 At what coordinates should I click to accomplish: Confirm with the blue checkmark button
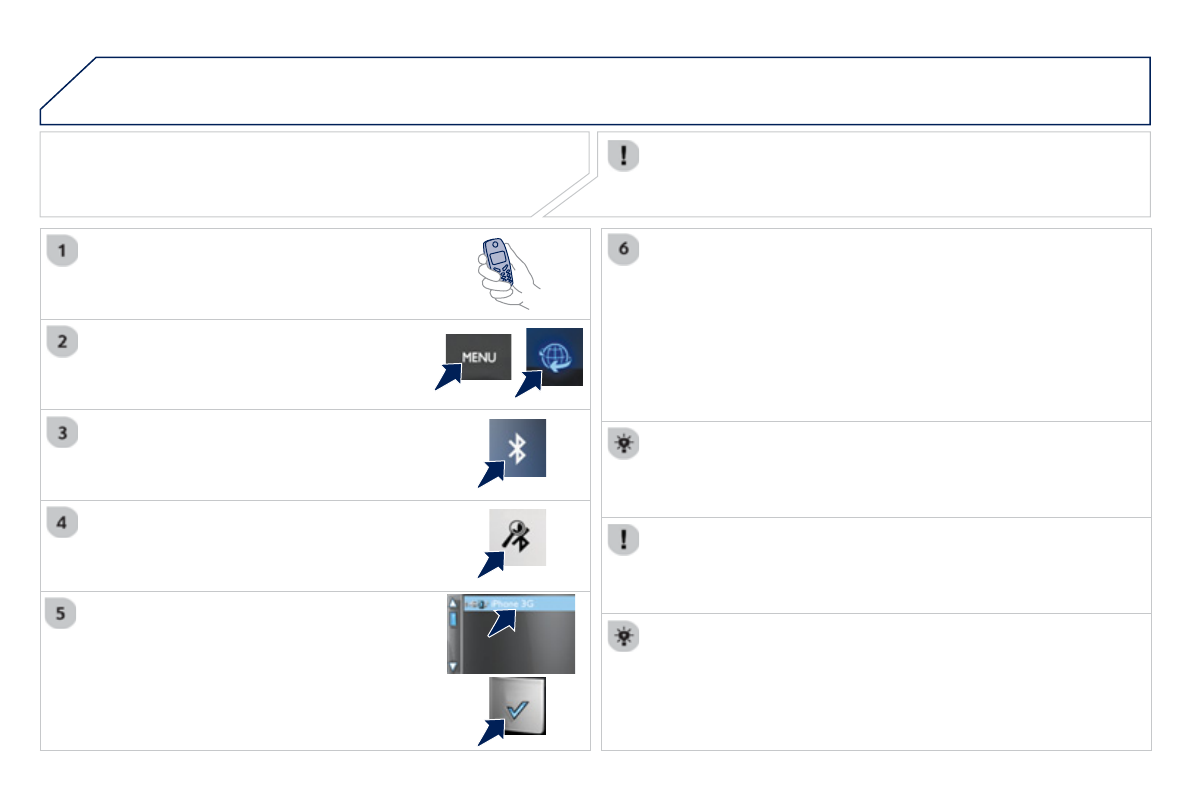point(518,707)
